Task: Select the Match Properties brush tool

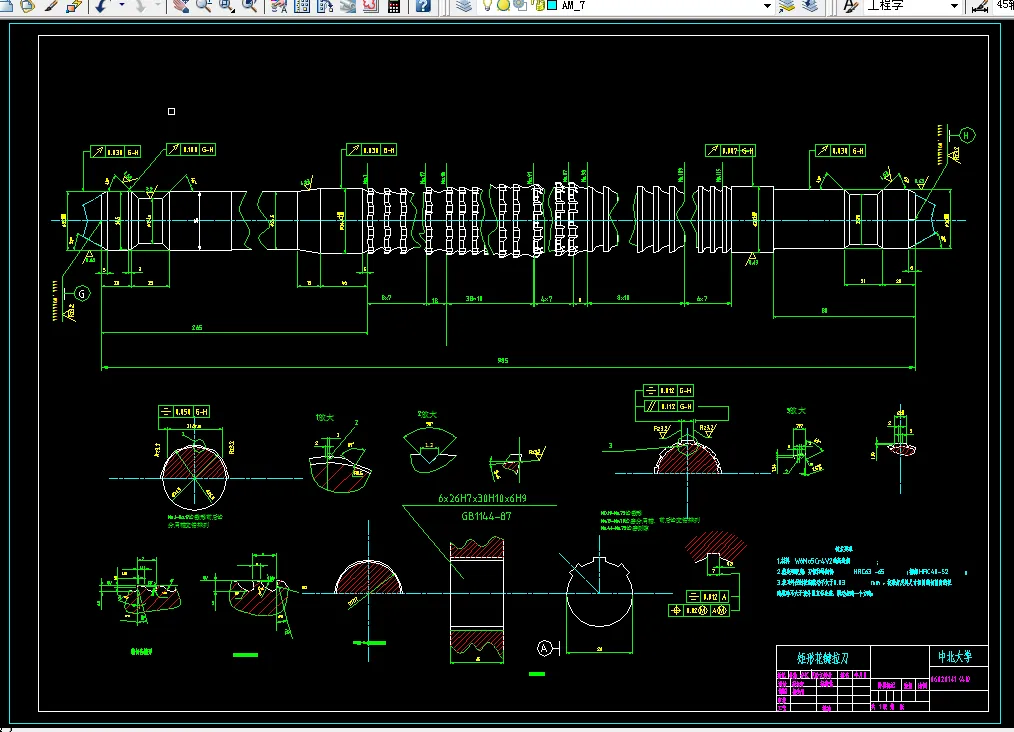Action: click(x=51, y=6)
